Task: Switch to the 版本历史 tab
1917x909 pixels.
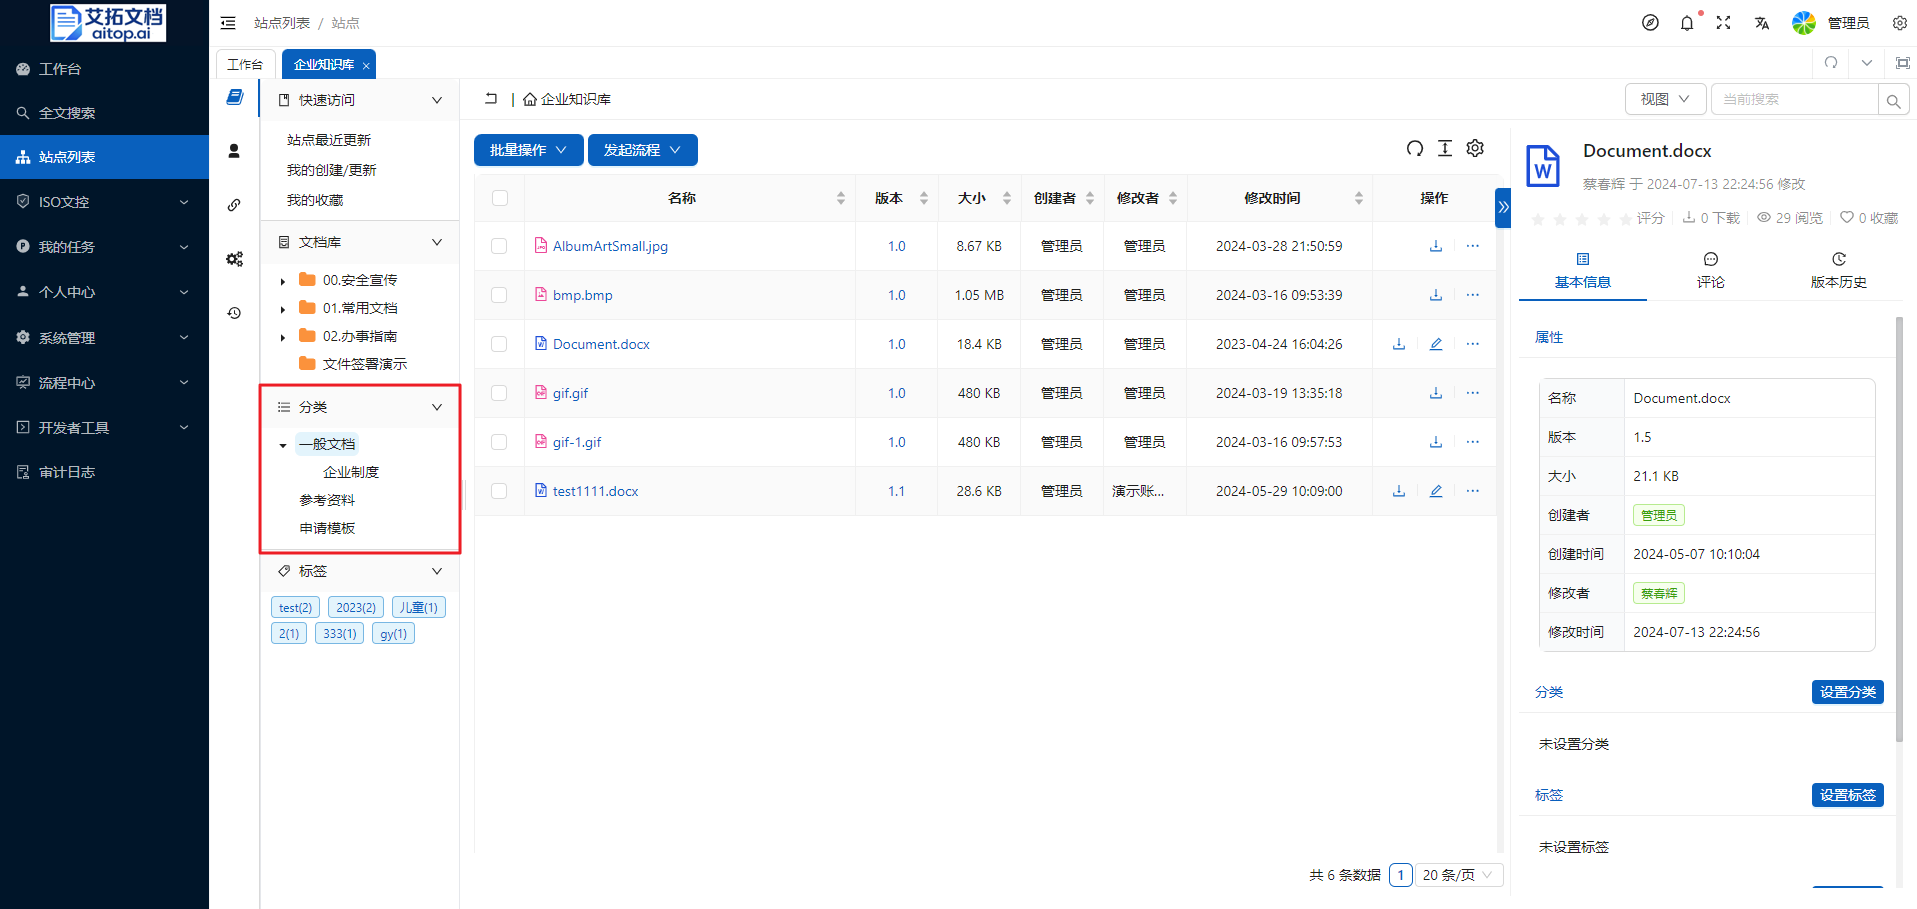Action: click(x=1838, y=270)
